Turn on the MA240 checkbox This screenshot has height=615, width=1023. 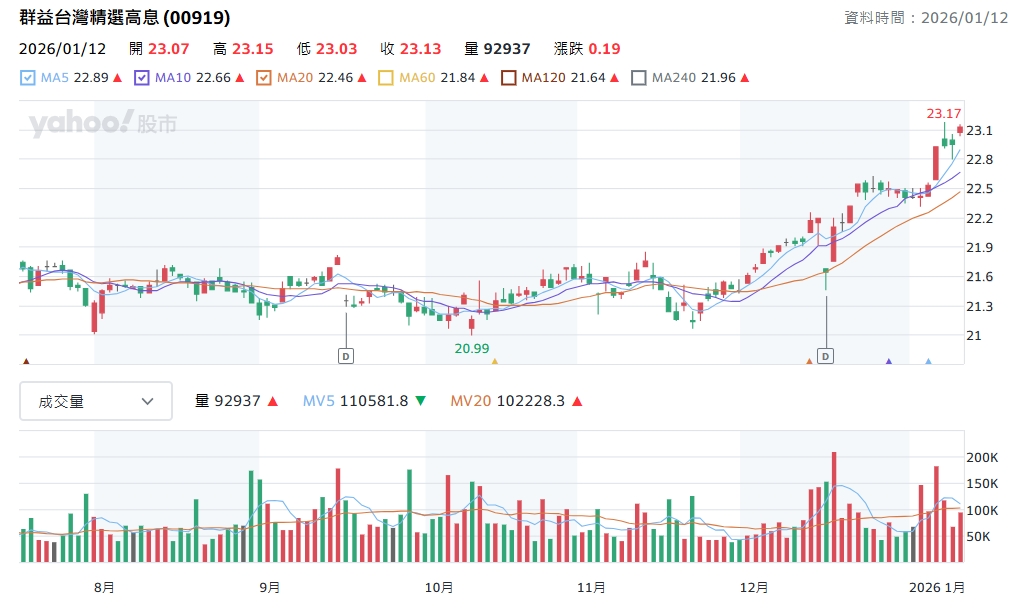point(639,78)
